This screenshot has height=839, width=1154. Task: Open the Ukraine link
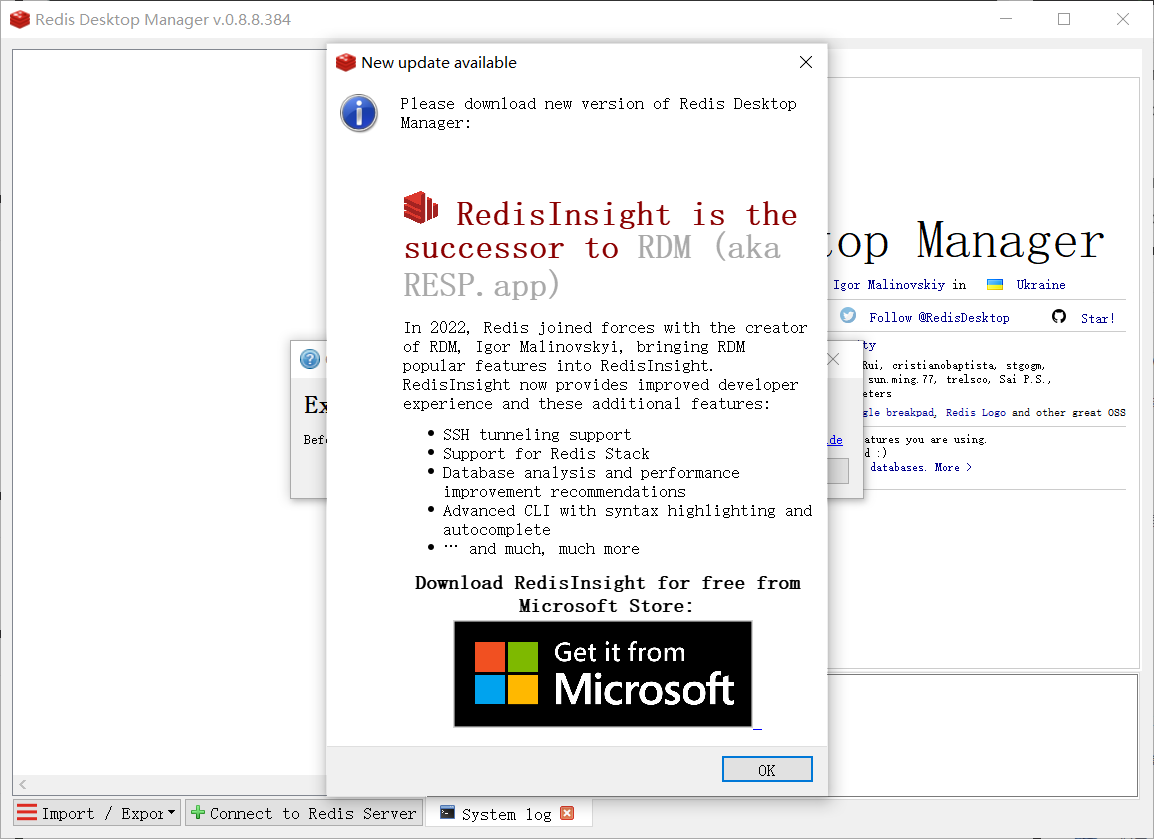pyautogui.click(x=1041, y=285)
